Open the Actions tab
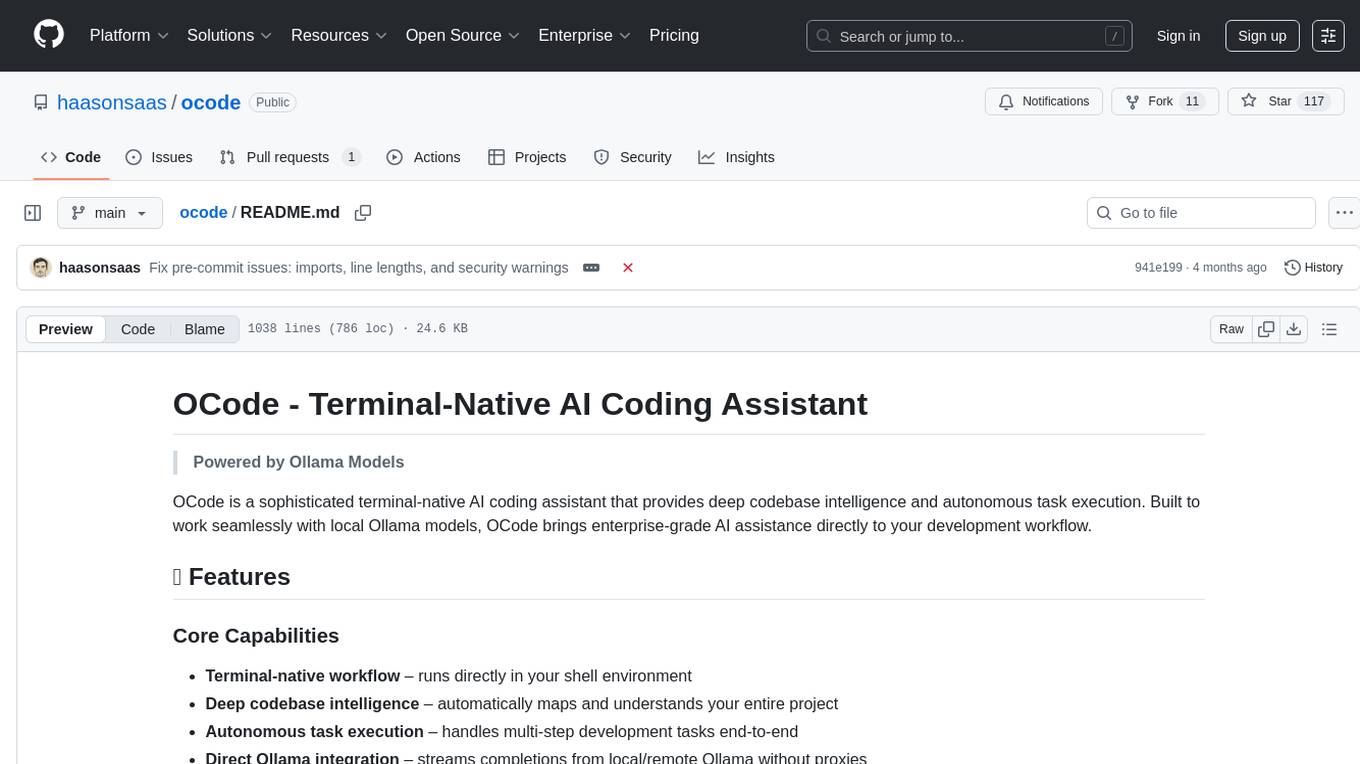 coord(423,157)
